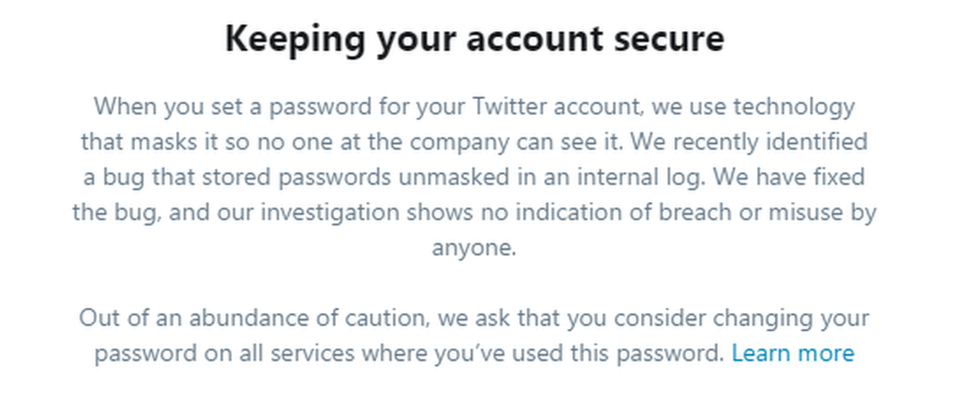Open the Learn more link

point(792,353)
